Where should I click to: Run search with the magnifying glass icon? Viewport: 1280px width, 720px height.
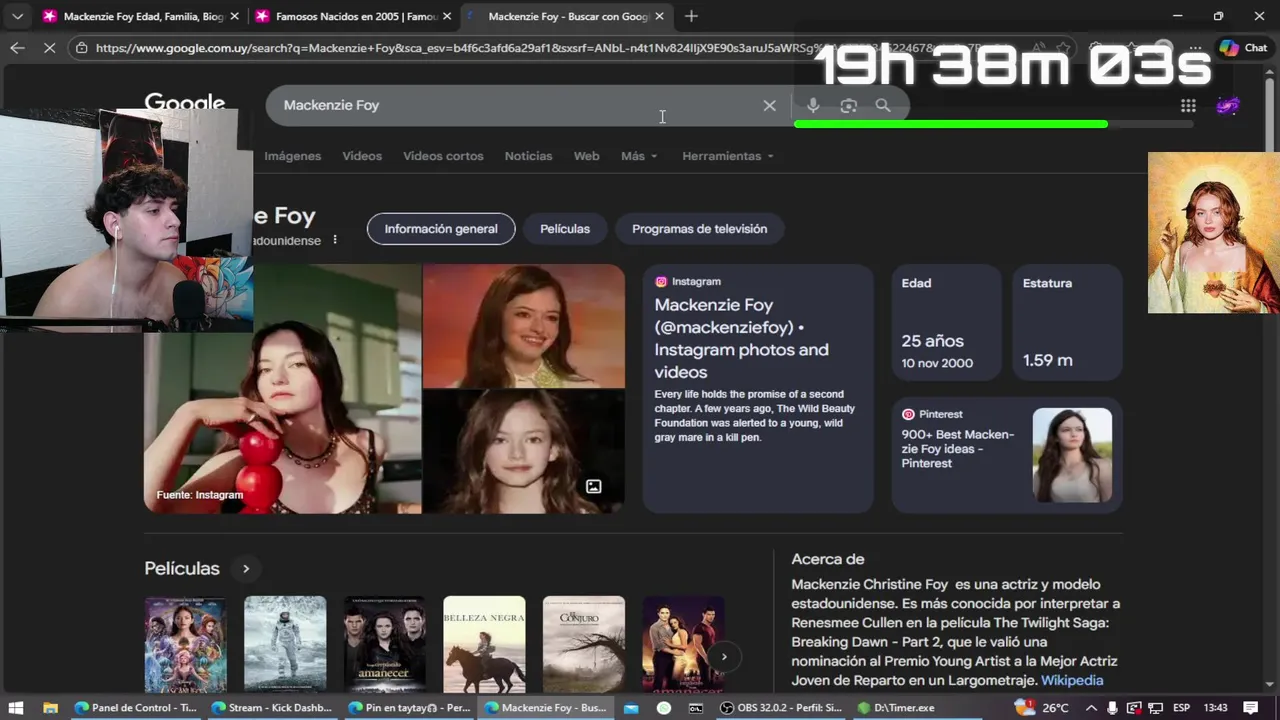pyautogui.click(x=883, y=105)
